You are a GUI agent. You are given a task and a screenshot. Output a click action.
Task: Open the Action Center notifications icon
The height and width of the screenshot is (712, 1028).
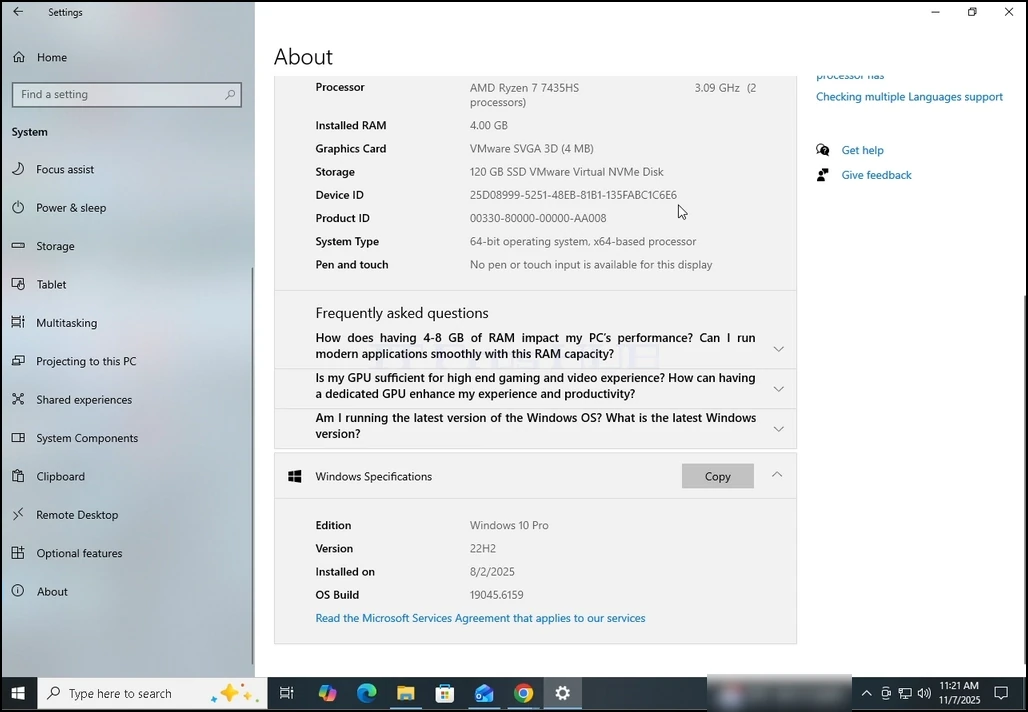(1001, 694)
